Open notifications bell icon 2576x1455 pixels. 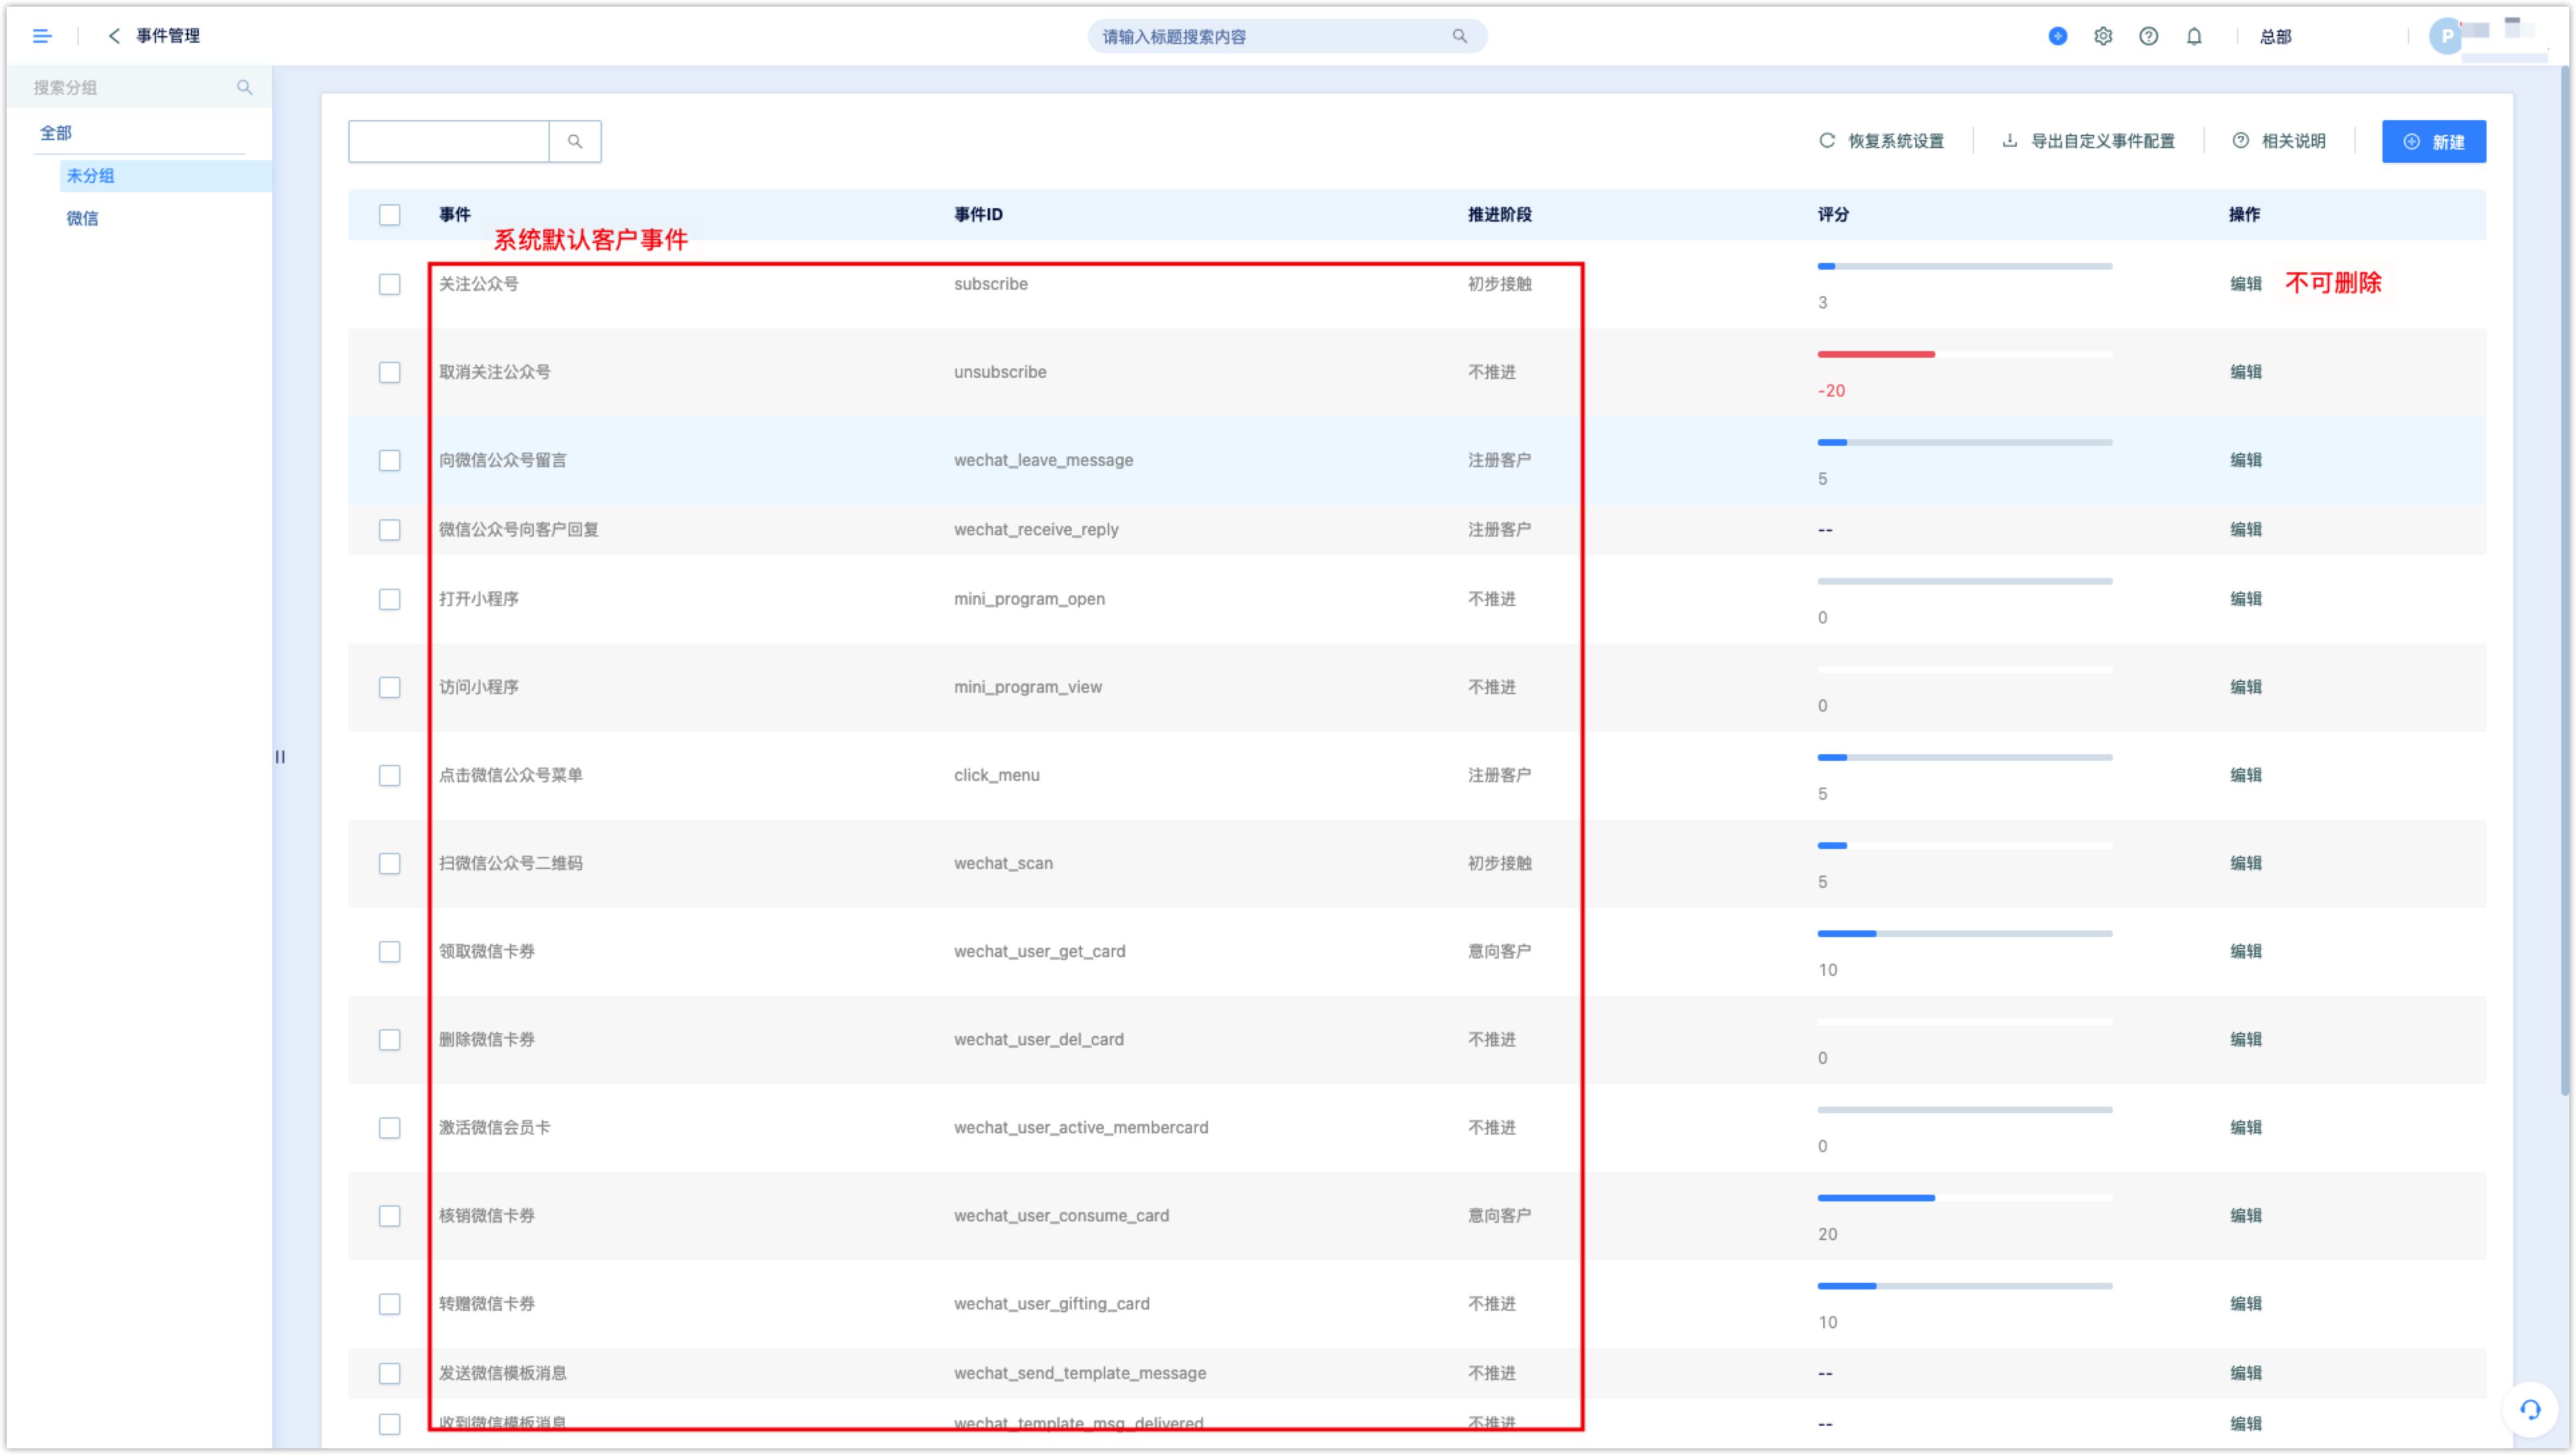2193,36
